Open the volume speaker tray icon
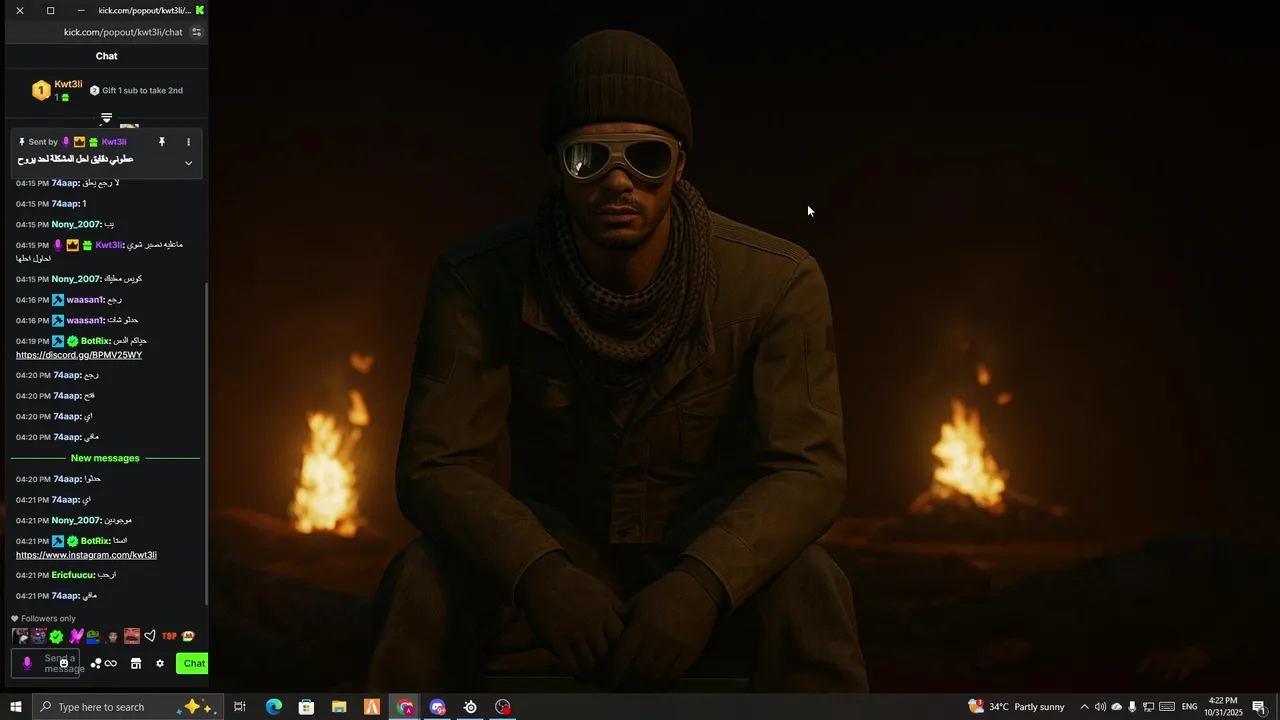This screenshot has width=1280, height=720. [1100, 707]
